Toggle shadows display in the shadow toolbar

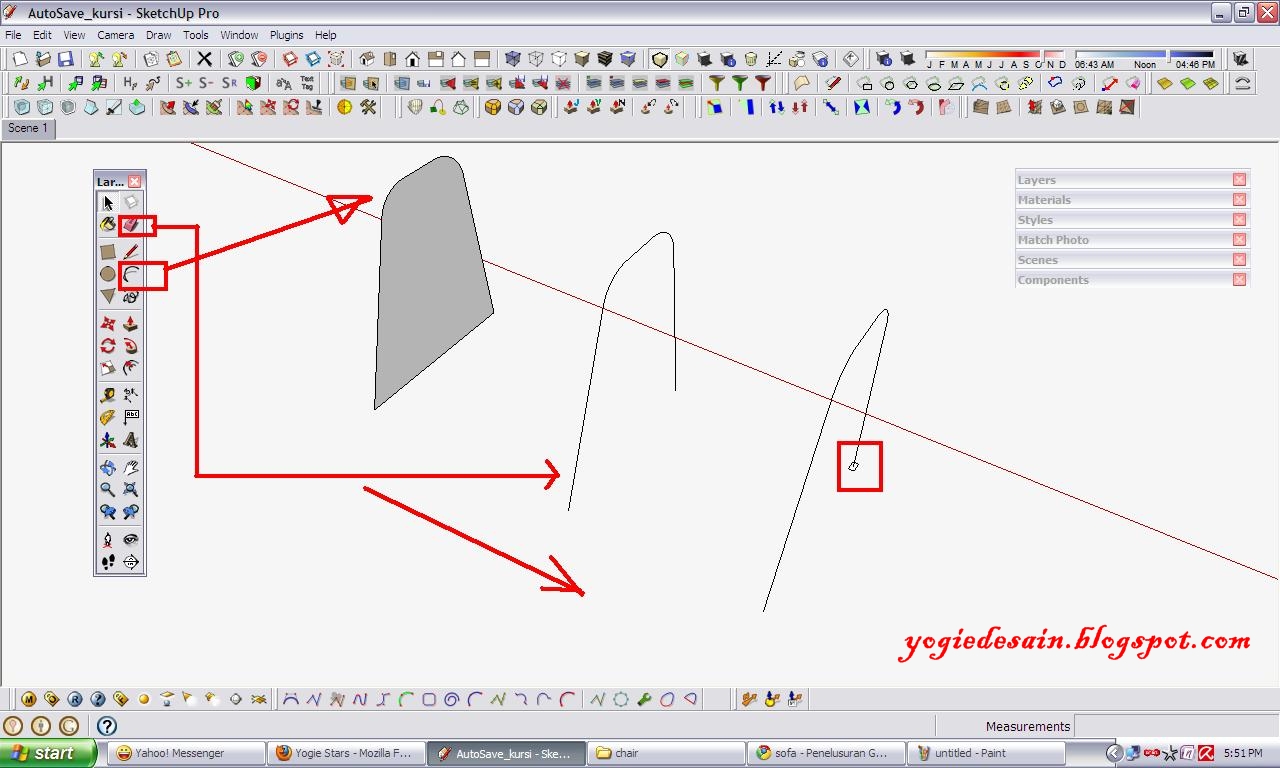[x=907, y=57]
